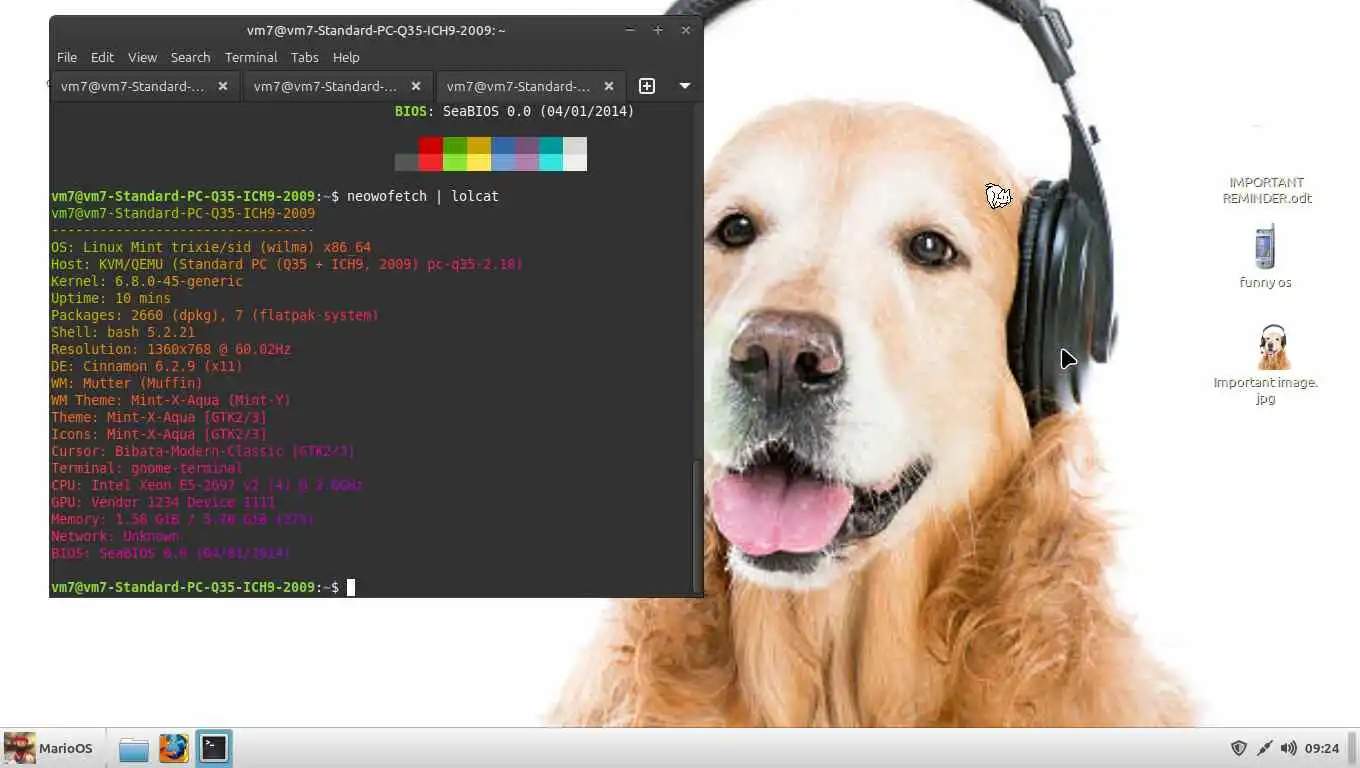
Task: Close the middle terminal tab with its X
Action: [x=416, y=86]
